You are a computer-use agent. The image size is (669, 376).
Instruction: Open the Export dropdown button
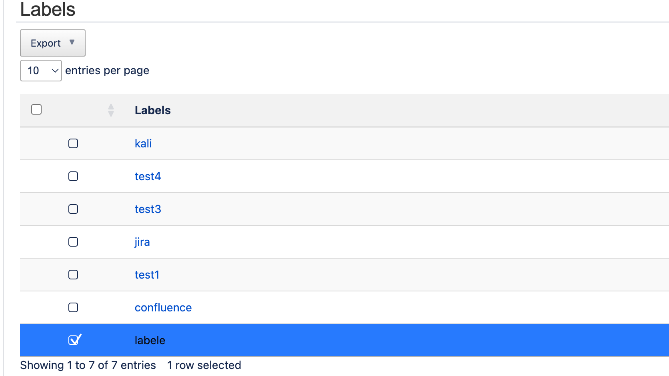click(52, 43)
